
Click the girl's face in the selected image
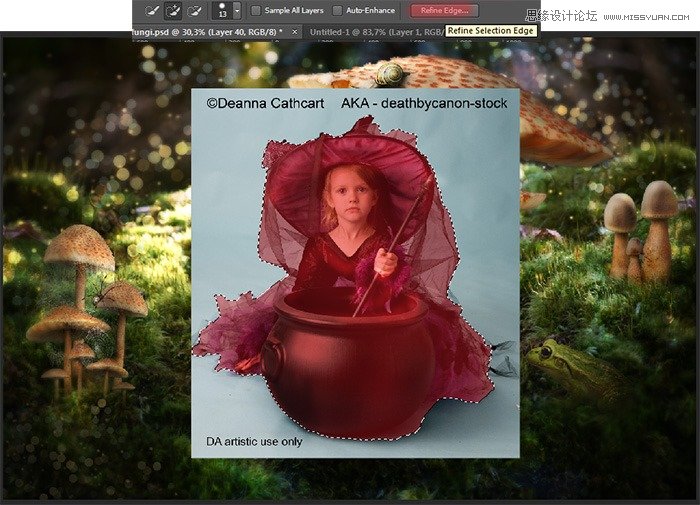click(352, 197)
